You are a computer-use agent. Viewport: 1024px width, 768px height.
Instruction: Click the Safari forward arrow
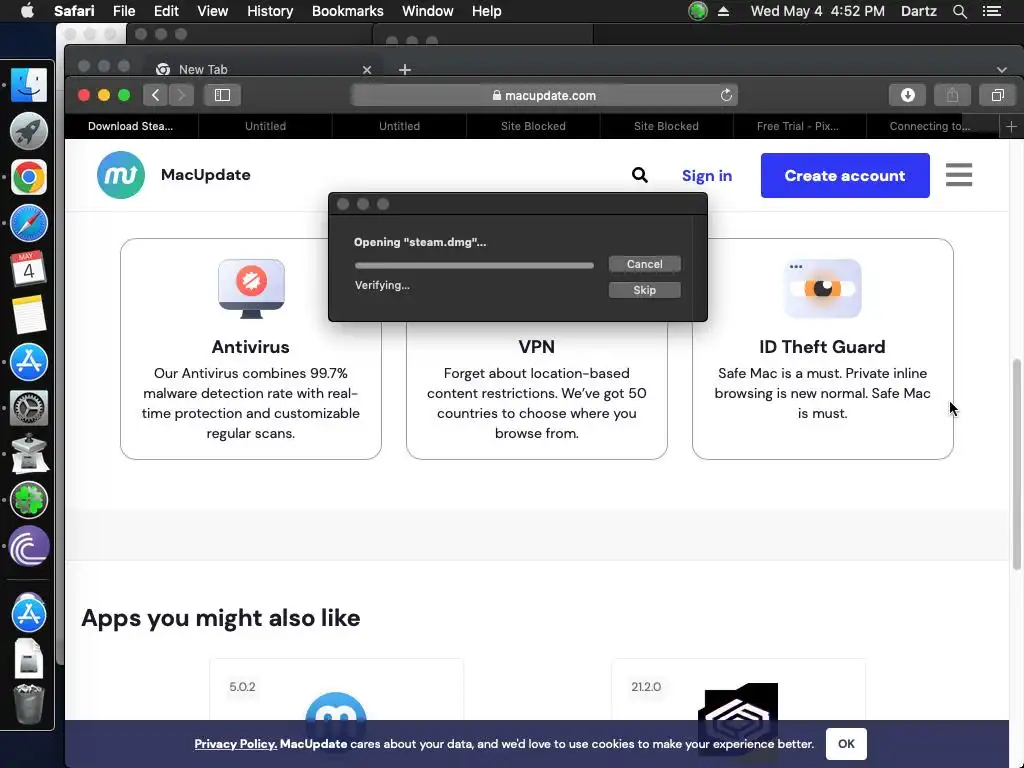point(182,95)
